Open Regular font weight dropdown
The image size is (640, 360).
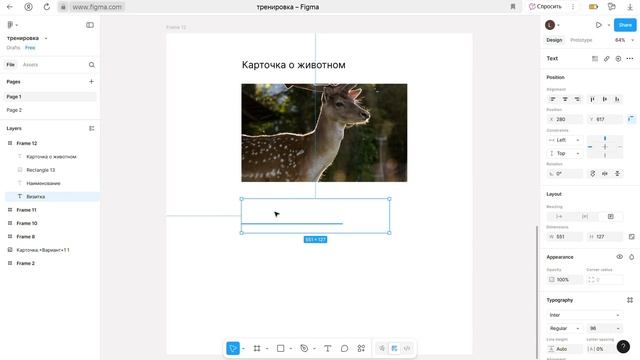pos(565,328)
